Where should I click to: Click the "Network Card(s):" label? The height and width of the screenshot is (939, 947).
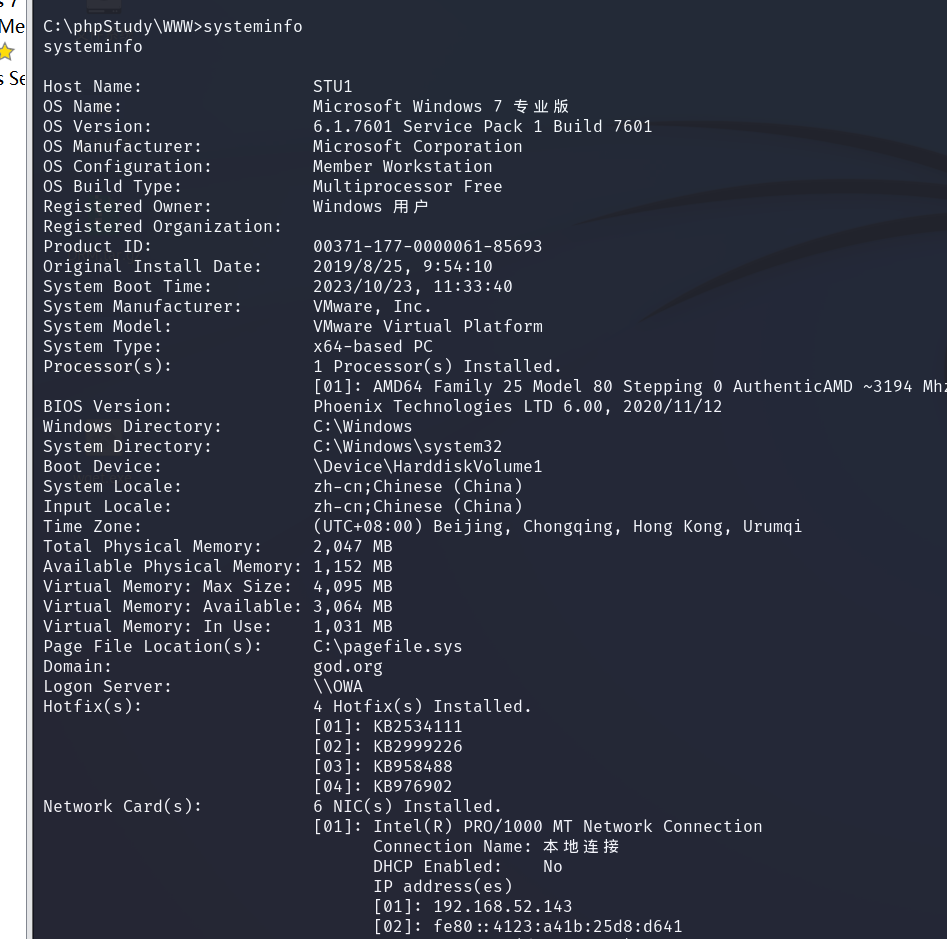tap(123, 806)
